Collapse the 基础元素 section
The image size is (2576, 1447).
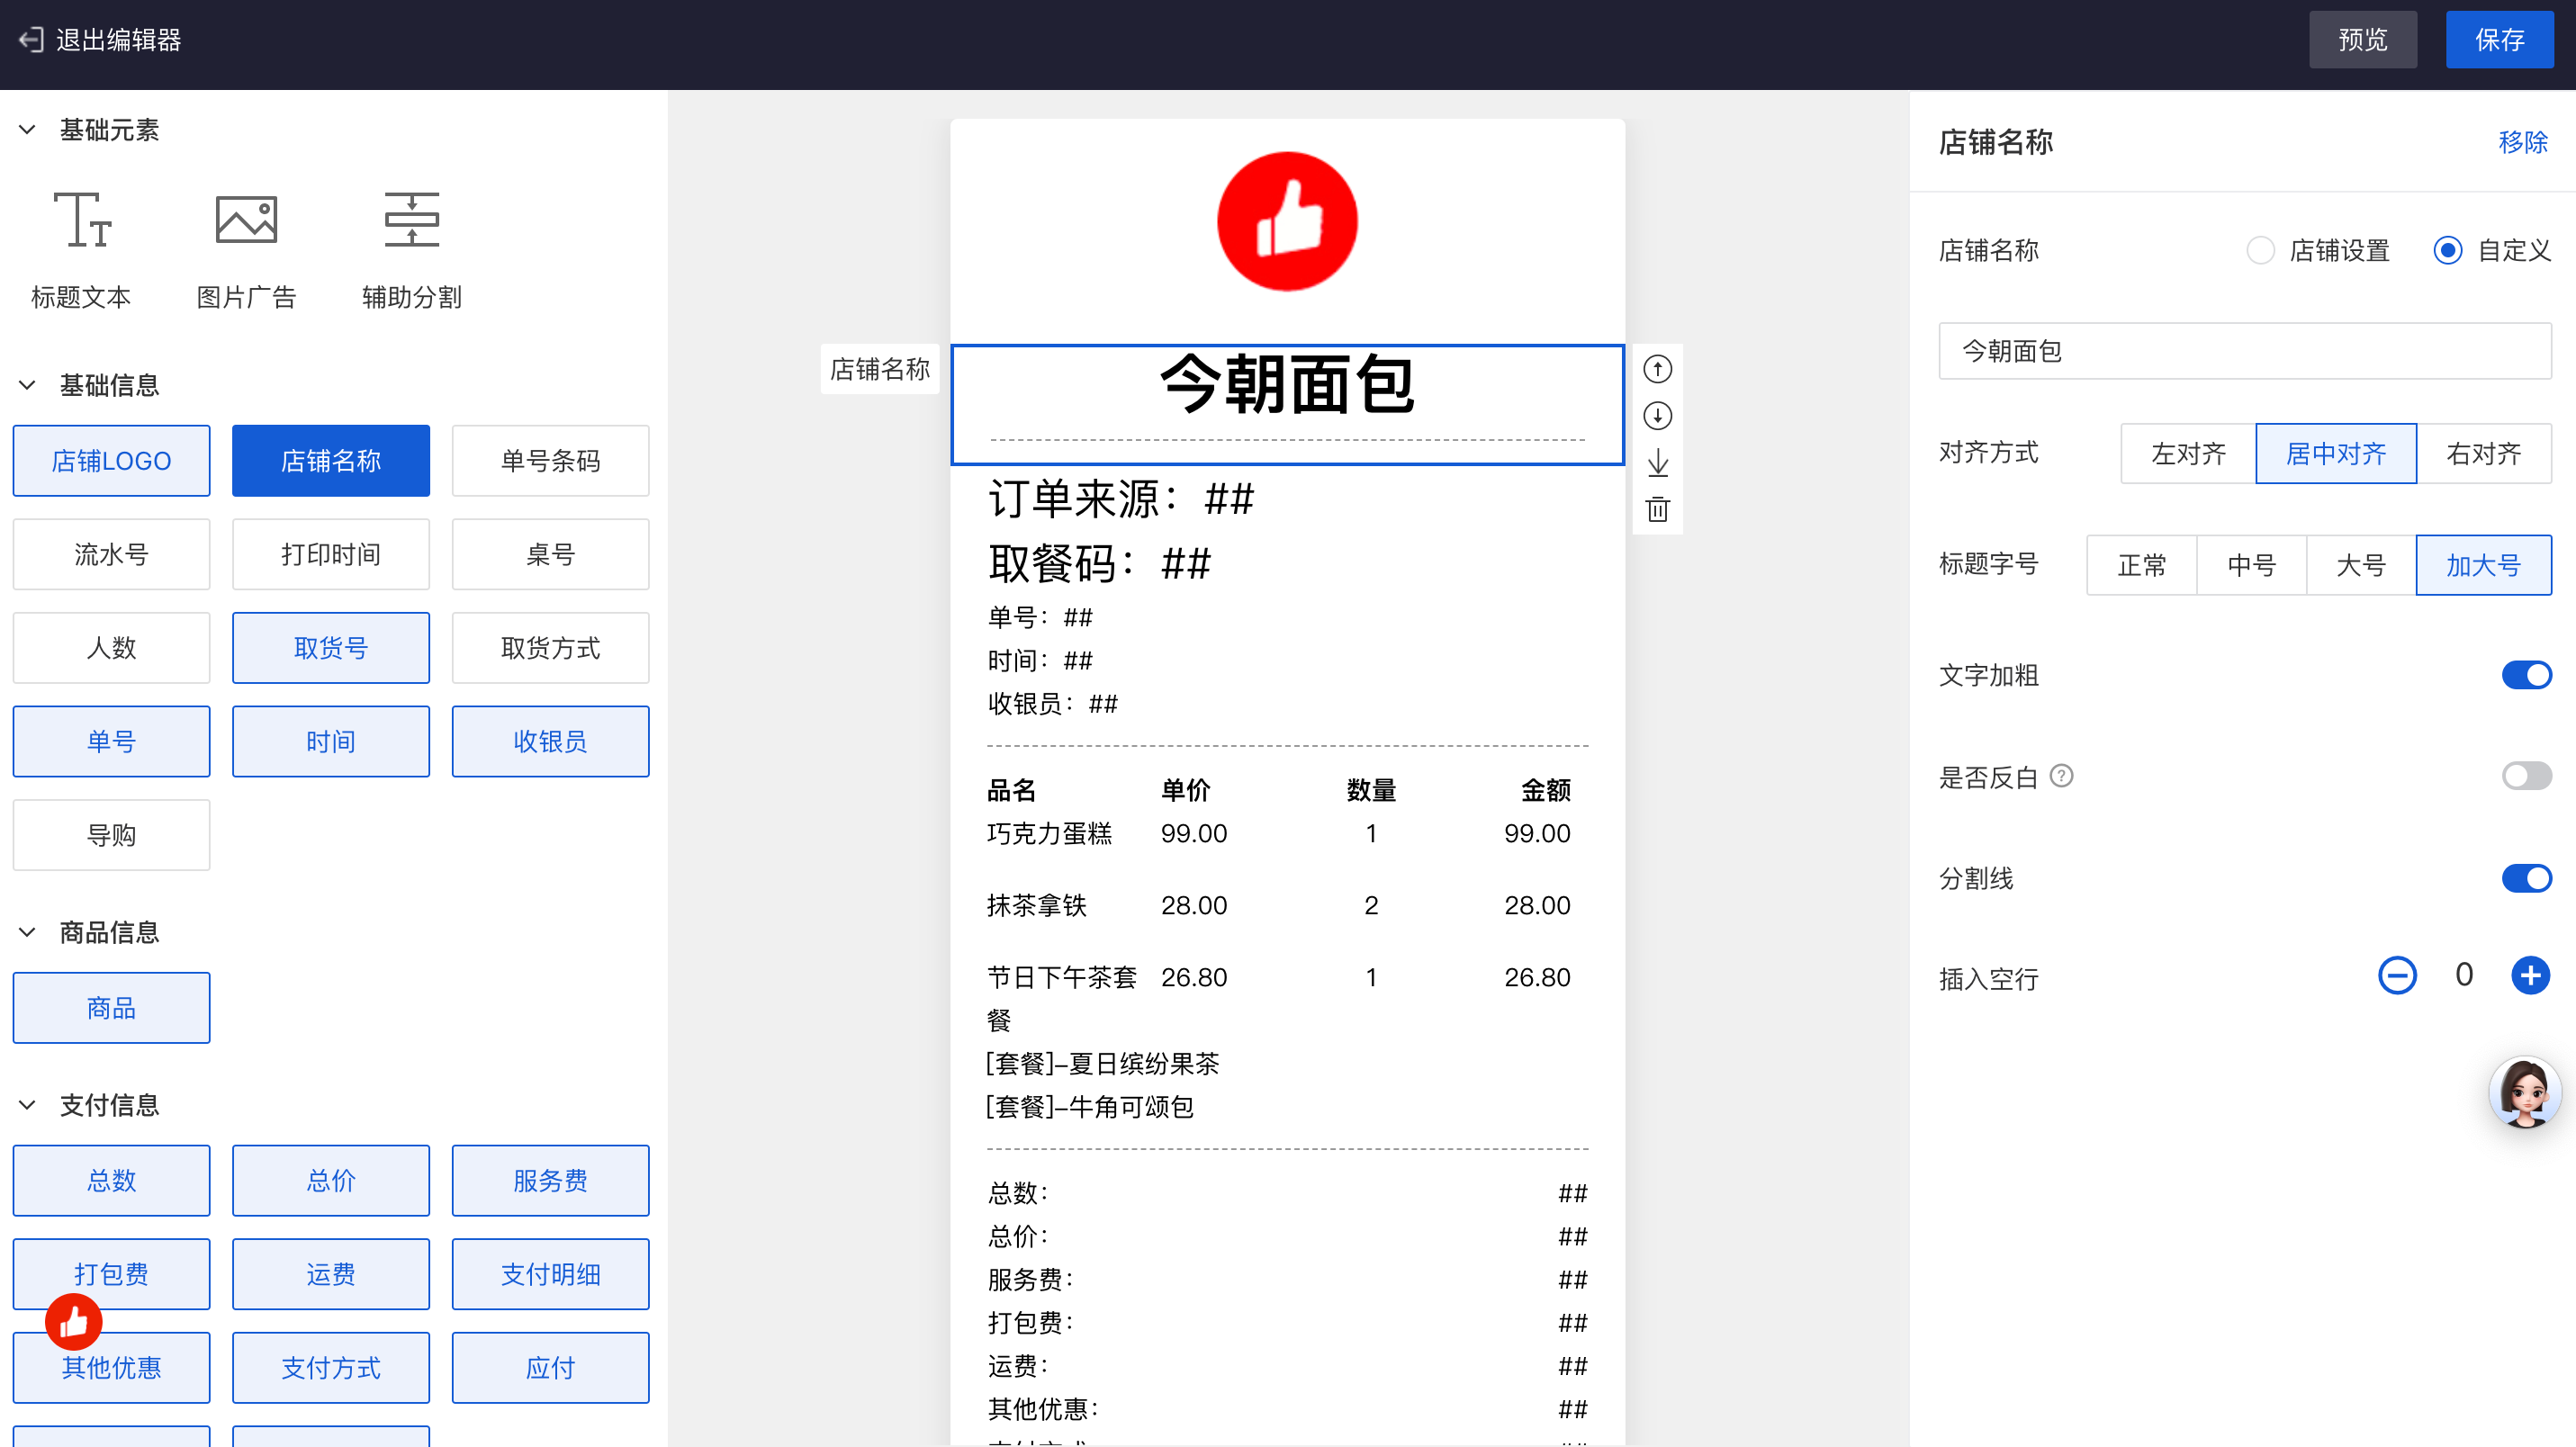click(28, 130)
